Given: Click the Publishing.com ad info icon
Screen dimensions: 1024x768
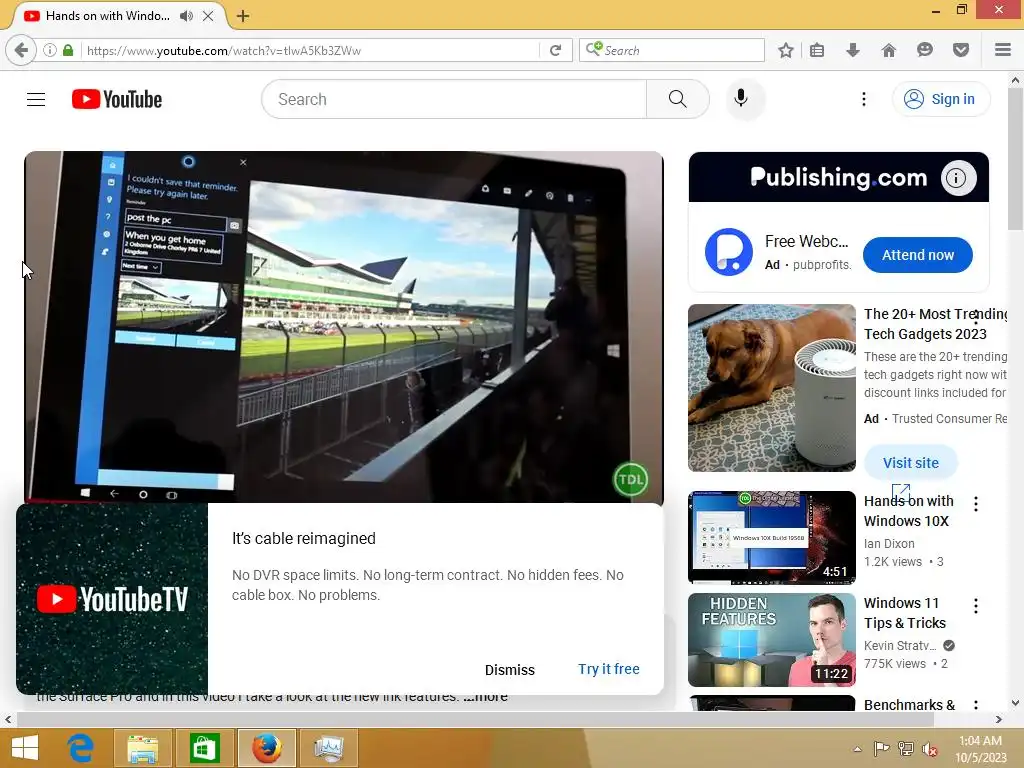Looking at the screenshot, I should point(957,178).
